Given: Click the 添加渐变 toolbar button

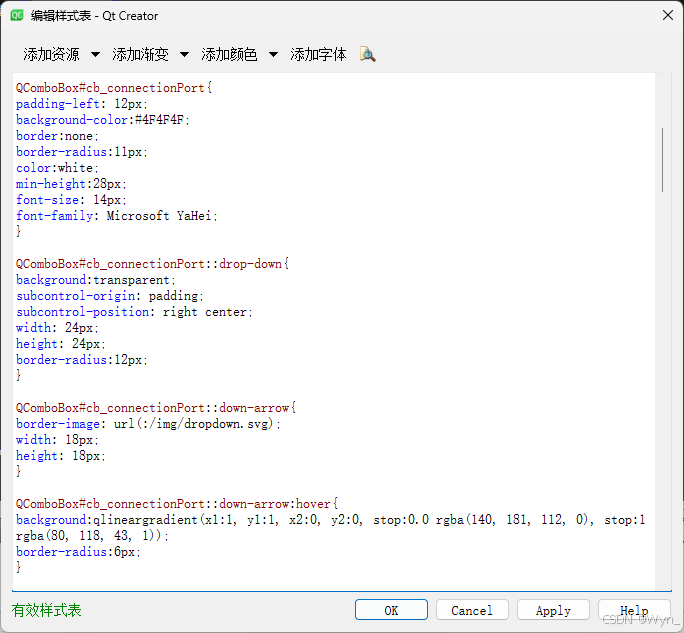Looking at the screenshot, I should (140, 55).
